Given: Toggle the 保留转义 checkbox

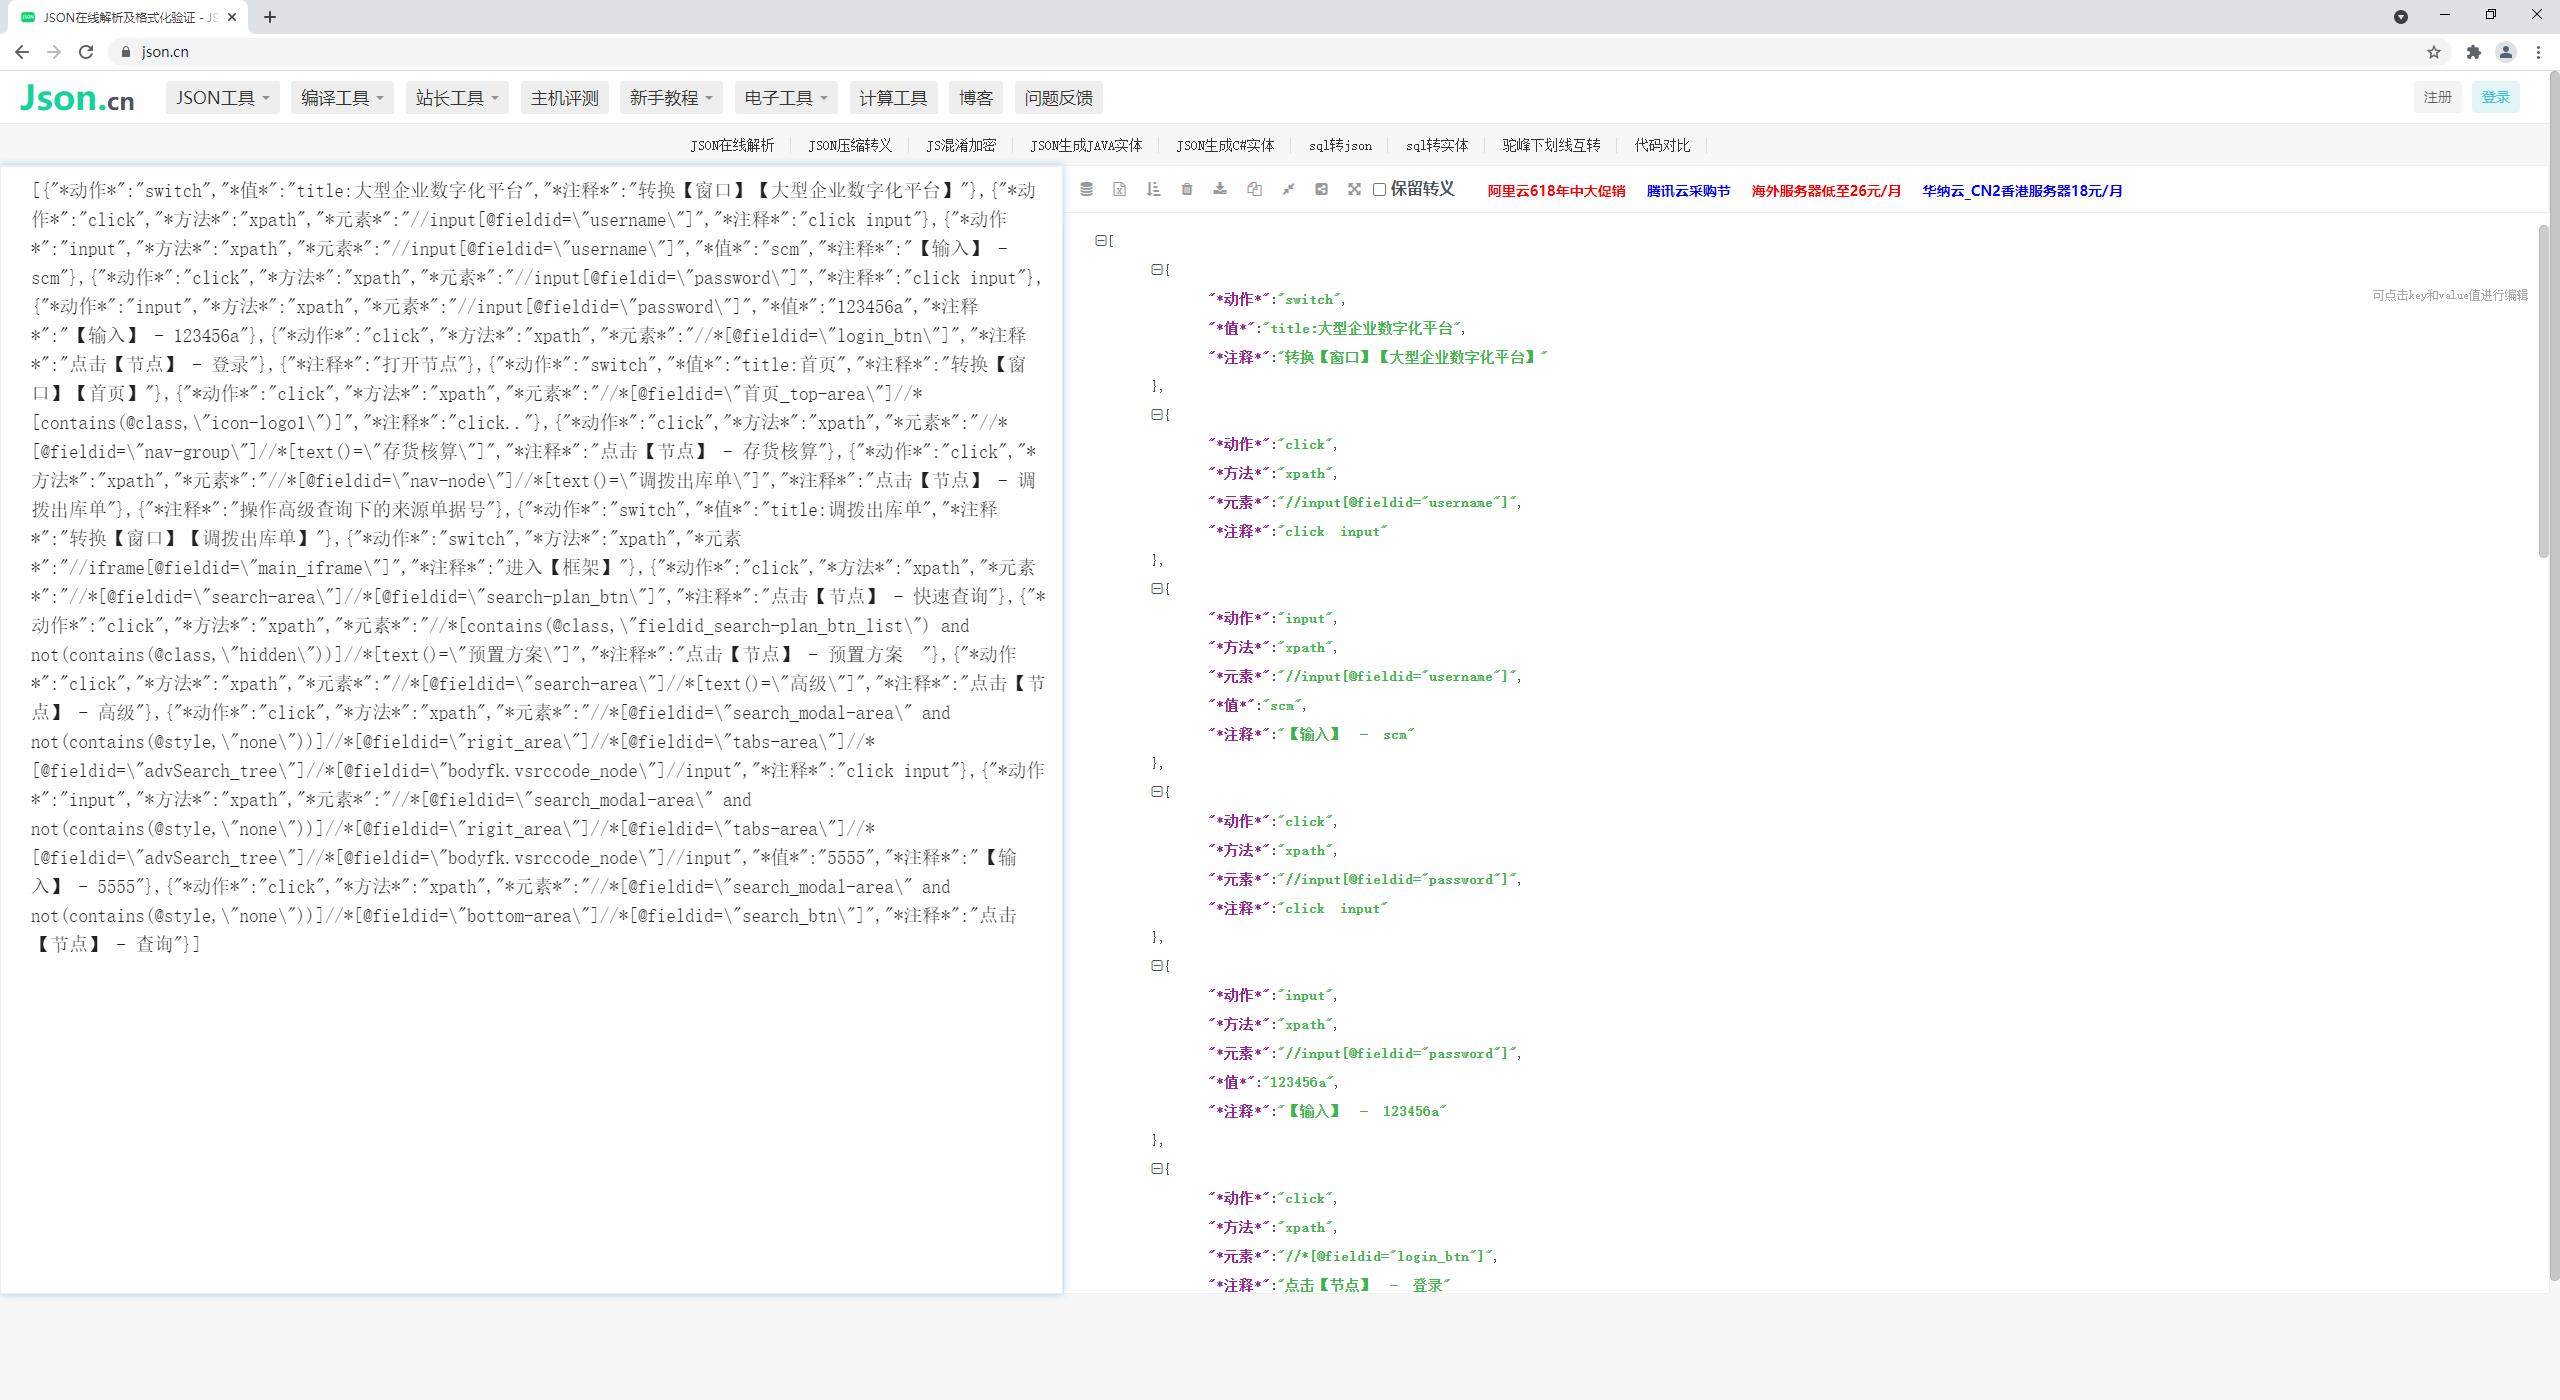Looking at the screenshot, I should point(1379,189).
